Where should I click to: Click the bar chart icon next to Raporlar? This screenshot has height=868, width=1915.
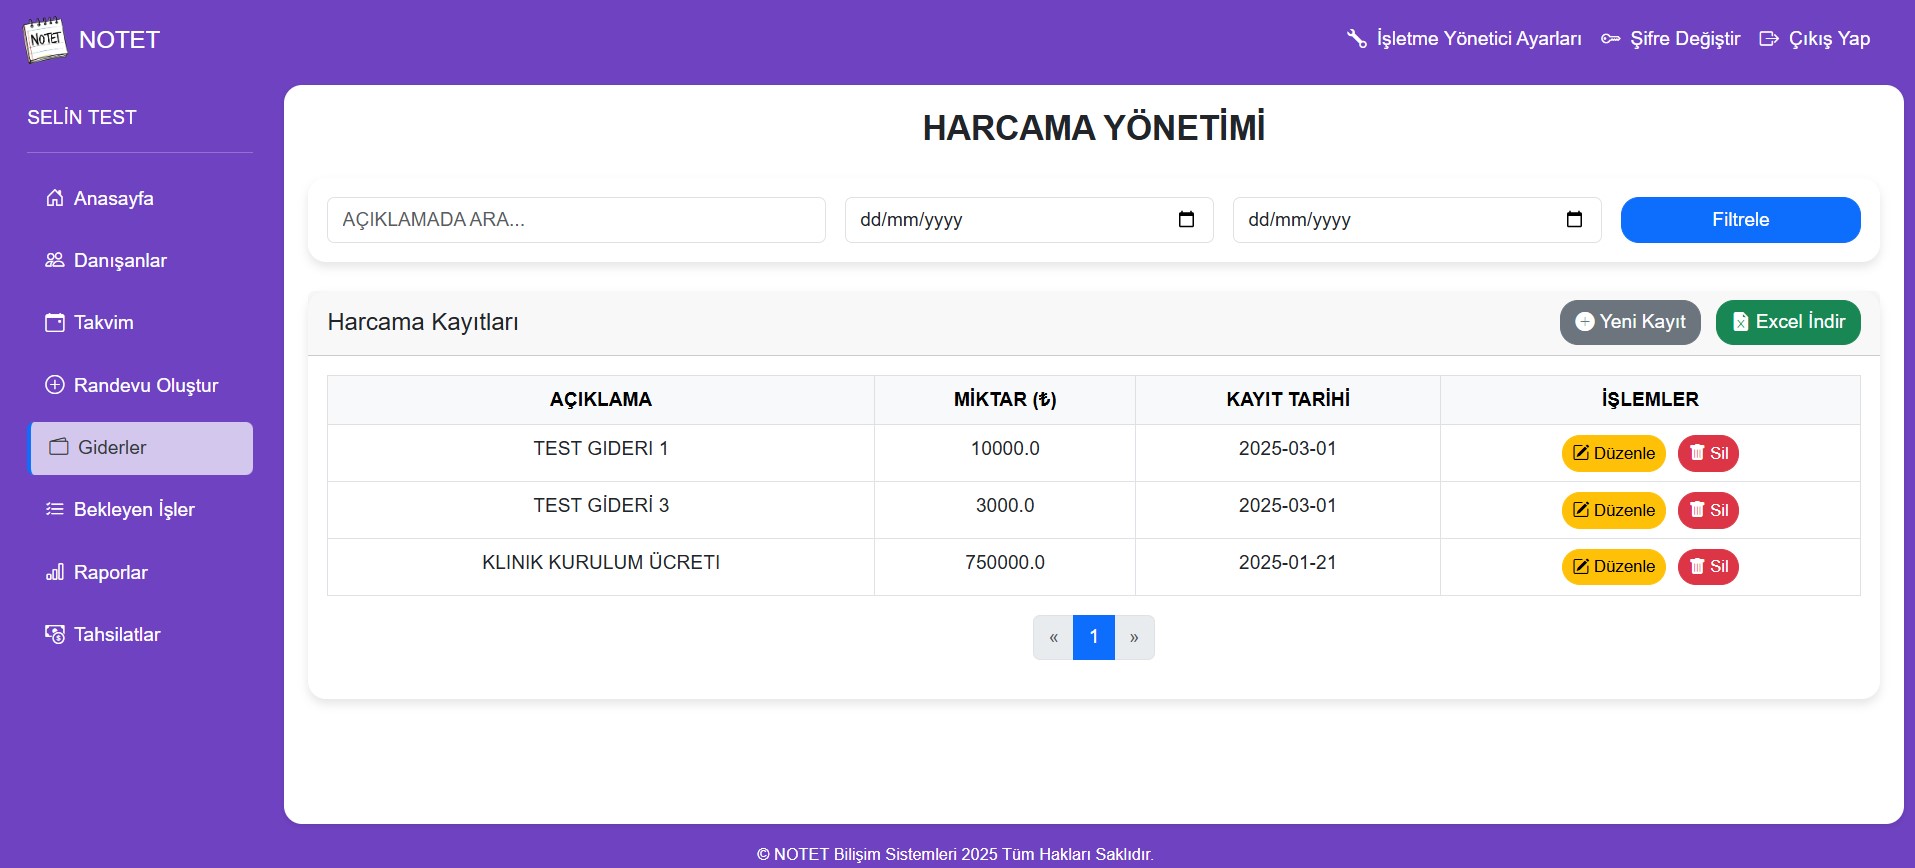[x=55, y=572]
